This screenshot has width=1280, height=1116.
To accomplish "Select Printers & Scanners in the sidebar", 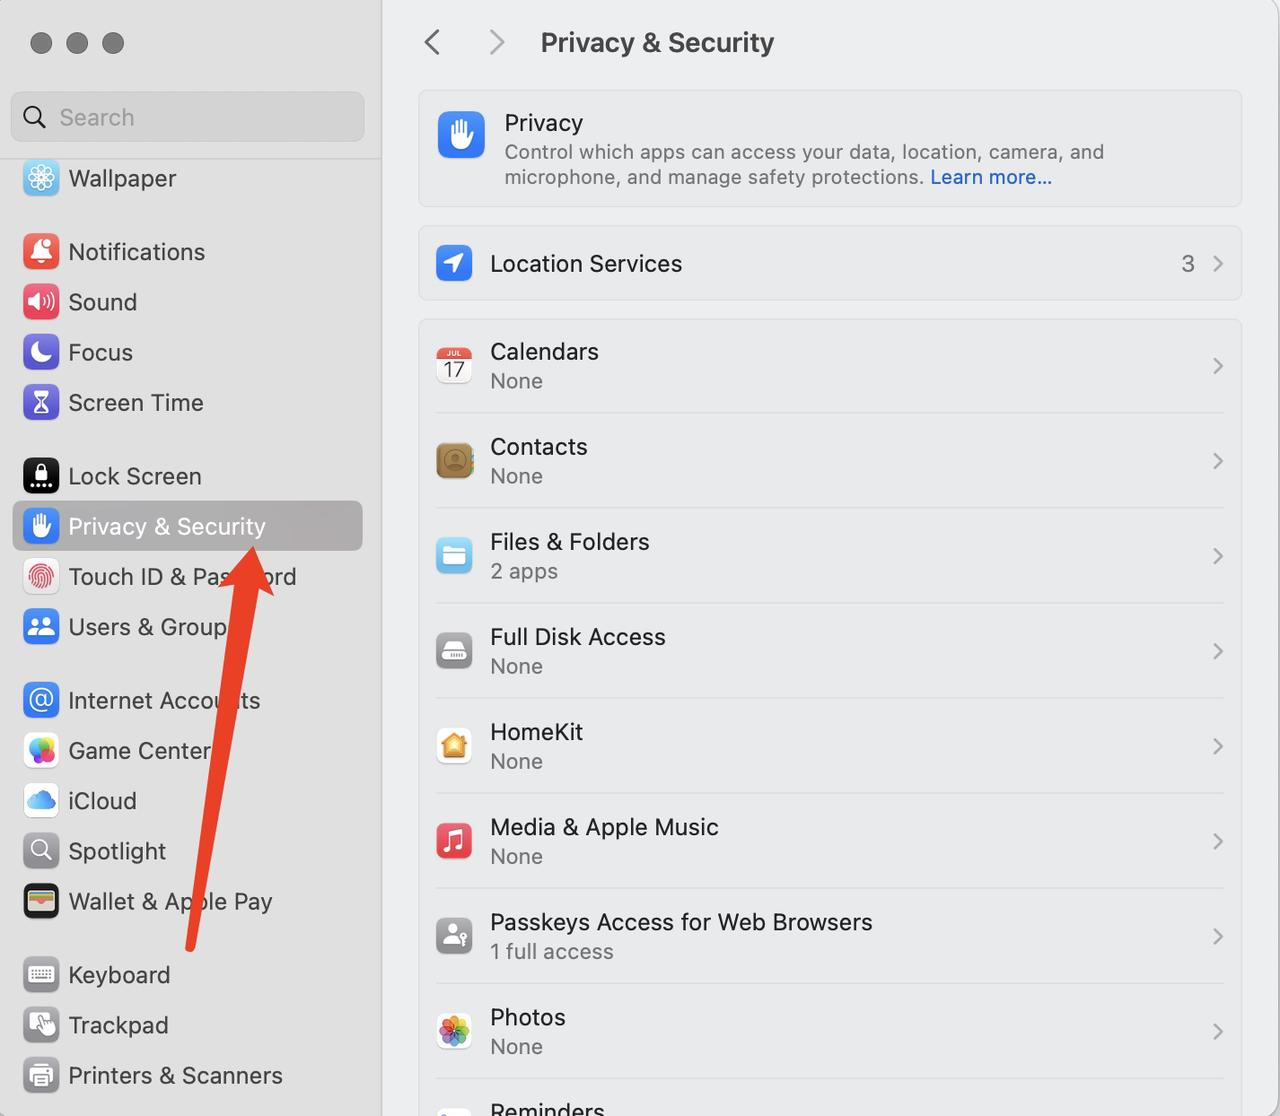I will click(187, 1075).
